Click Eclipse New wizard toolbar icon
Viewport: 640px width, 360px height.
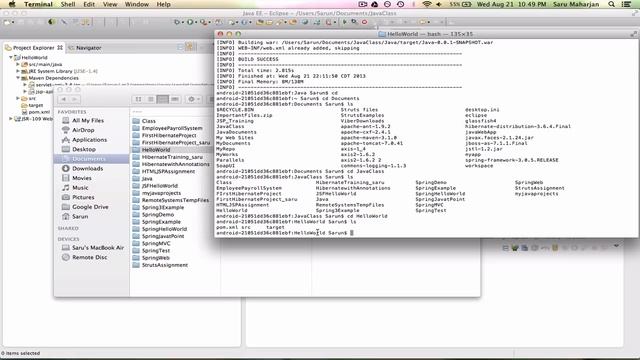8,22
